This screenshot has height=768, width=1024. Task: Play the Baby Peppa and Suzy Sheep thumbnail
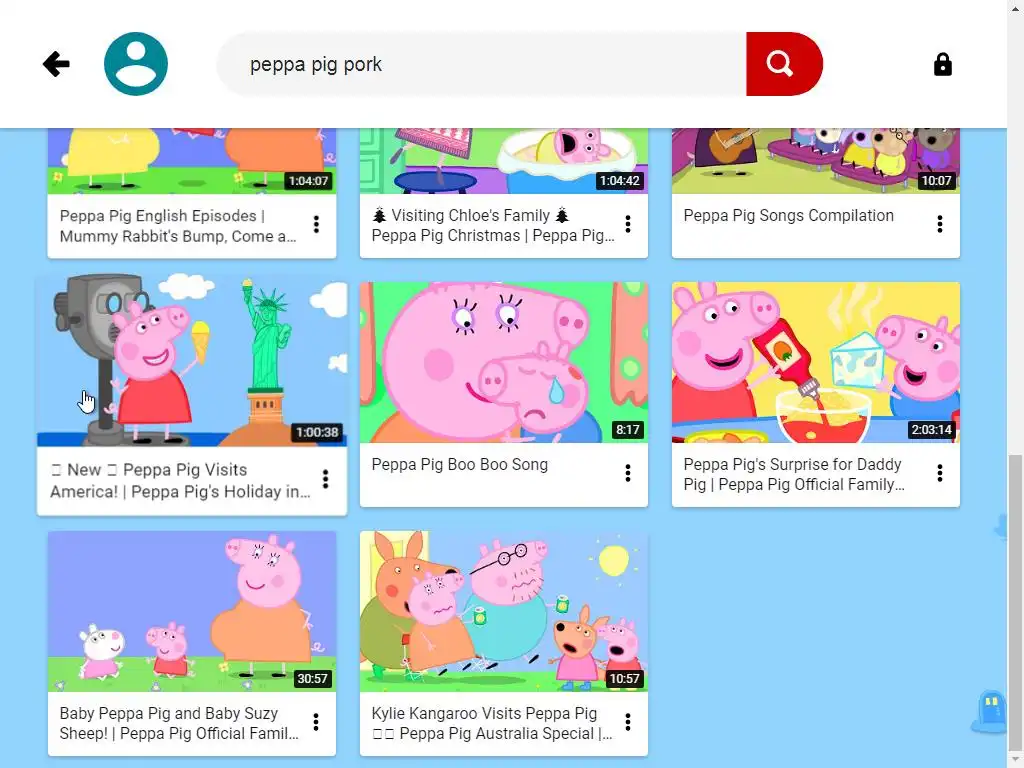tap(192, 611)
